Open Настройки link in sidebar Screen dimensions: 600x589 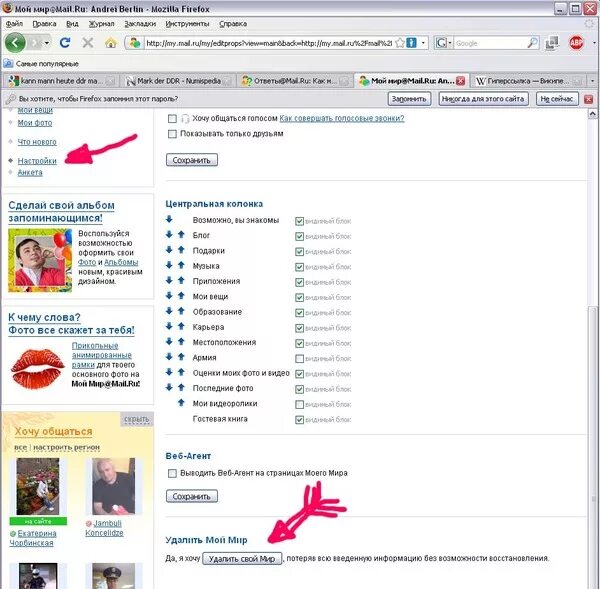click(x=37, y=161)
